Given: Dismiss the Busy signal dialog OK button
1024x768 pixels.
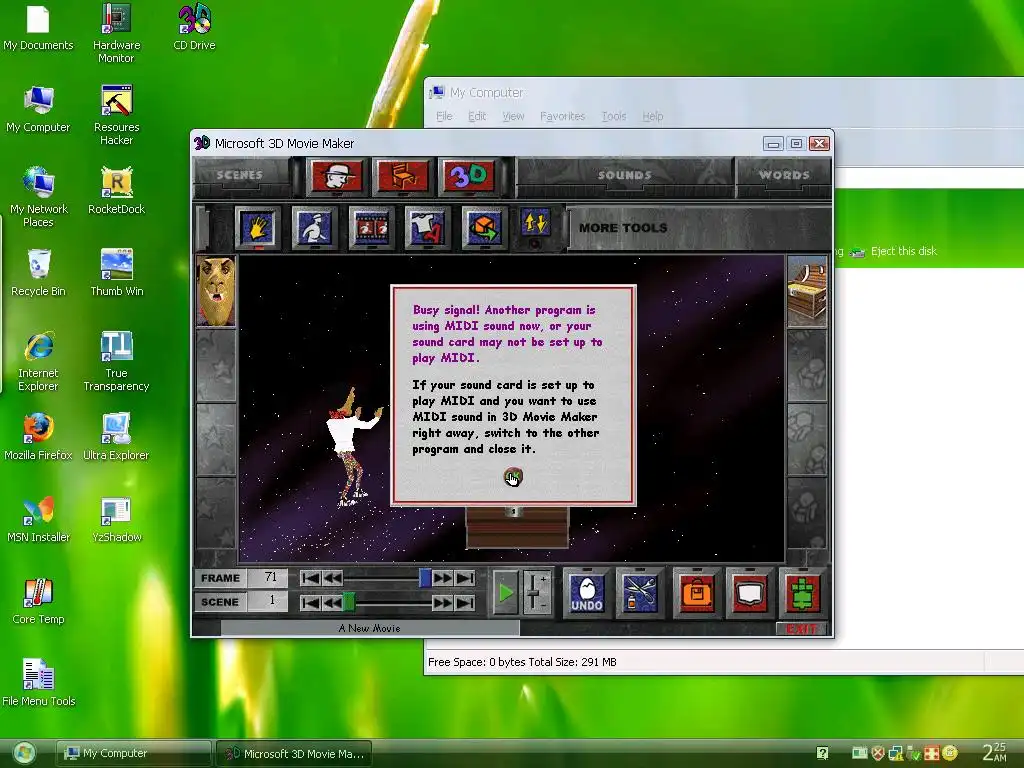Looking at the screenshot, I should (x=513, y=477).
